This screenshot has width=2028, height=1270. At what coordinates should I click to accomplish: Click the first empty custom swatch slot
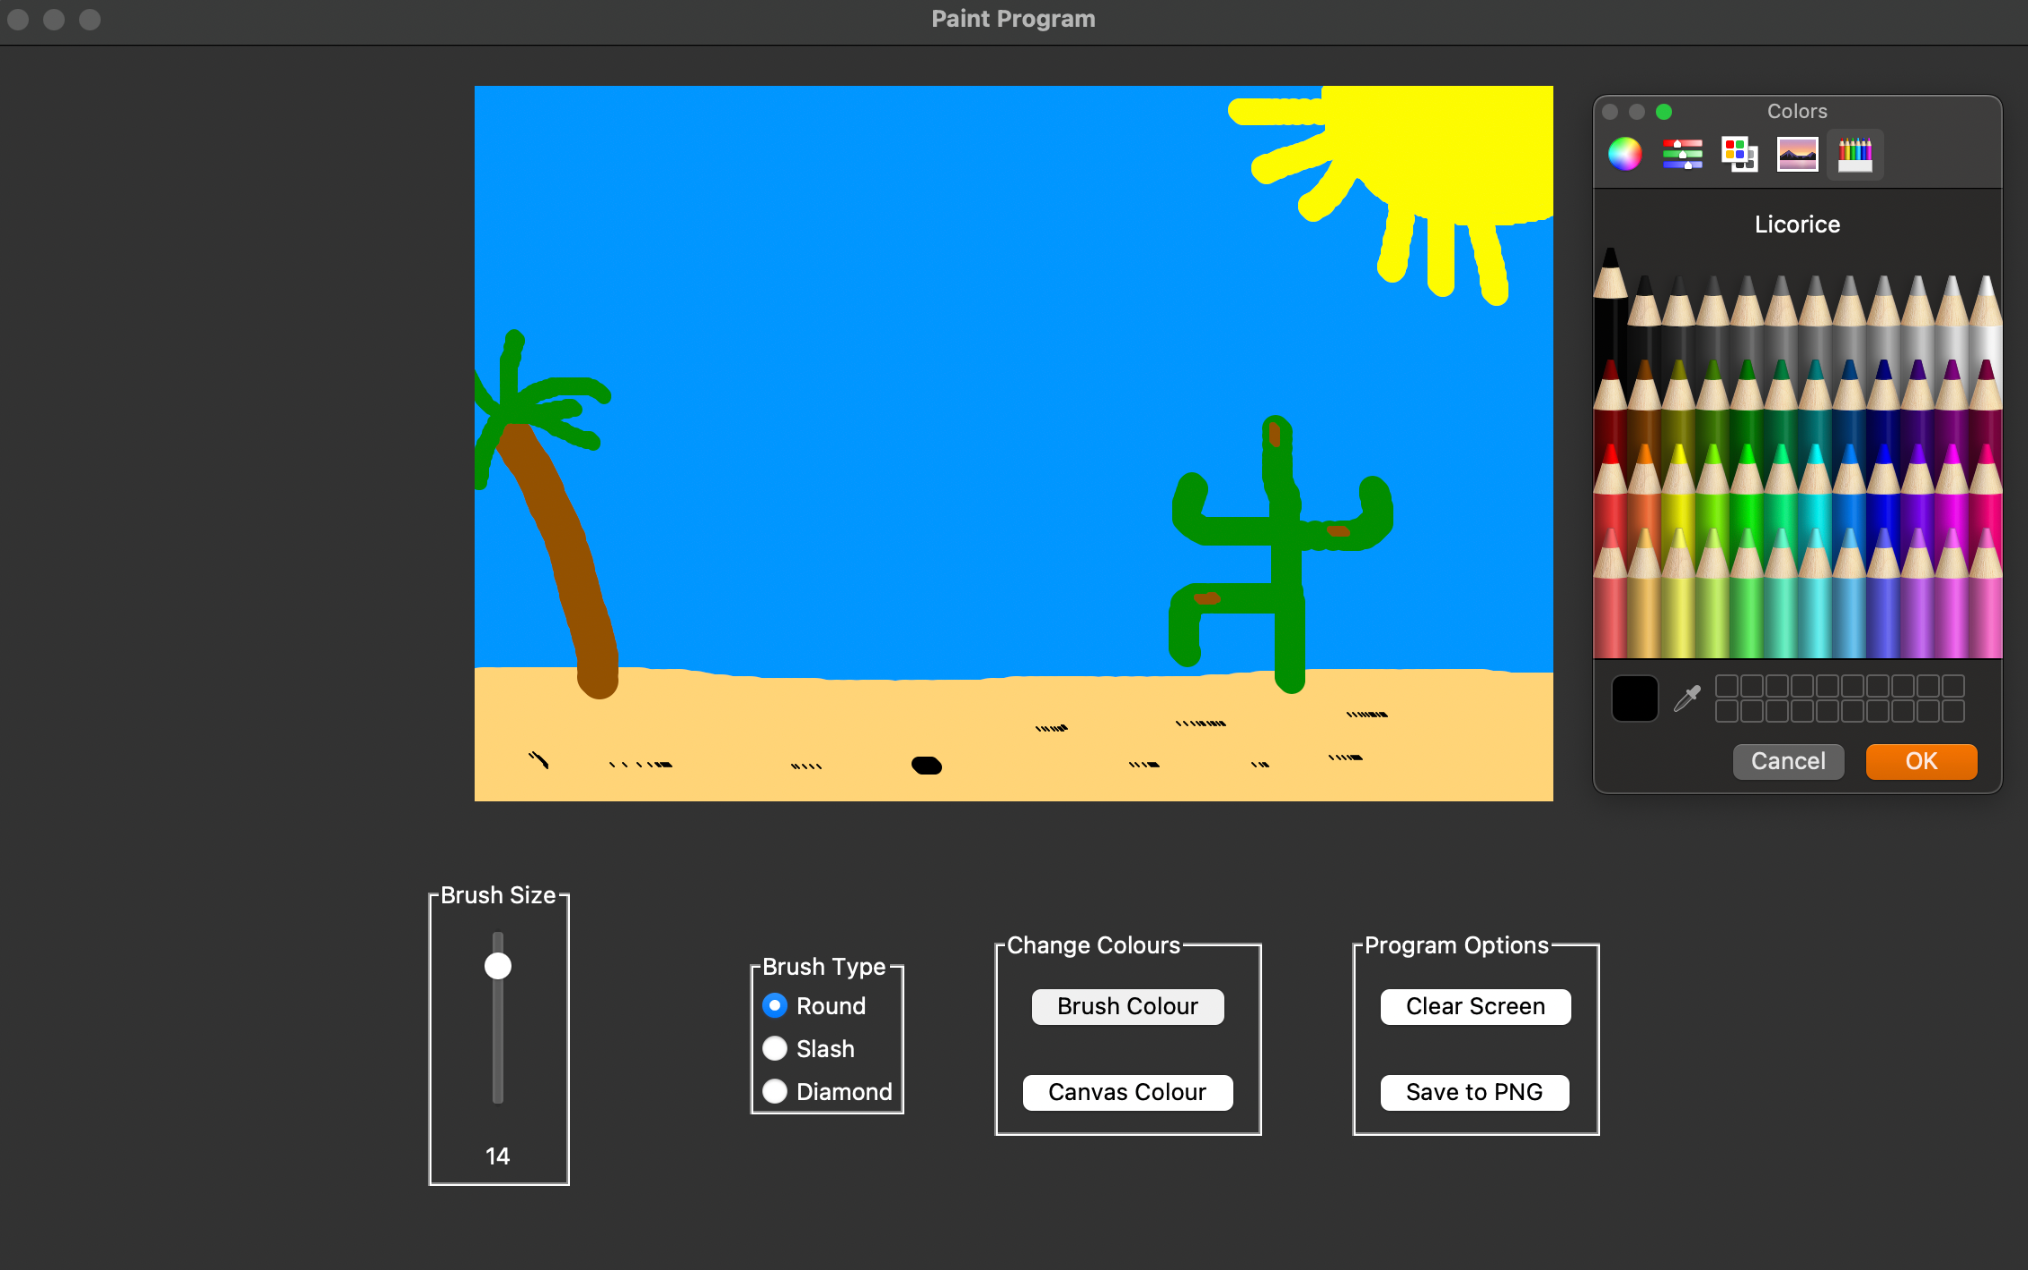pyautogui.click(x=1726, y=686)
